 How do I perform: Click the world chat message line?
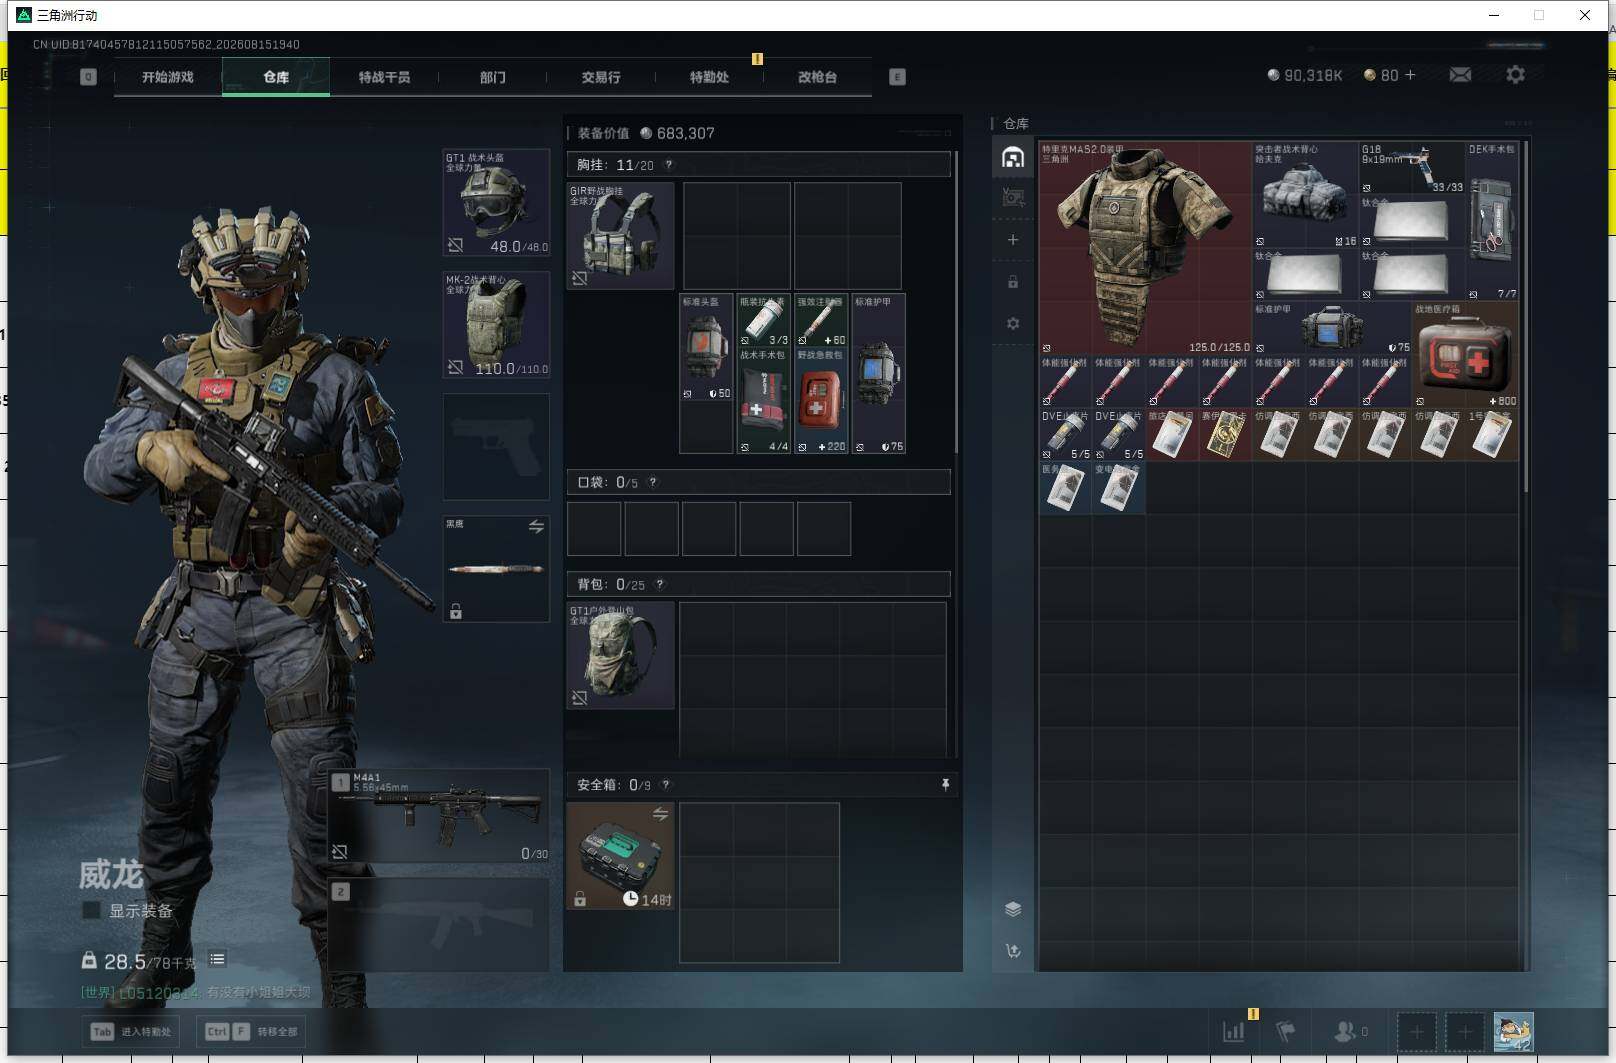pos(196,992)
